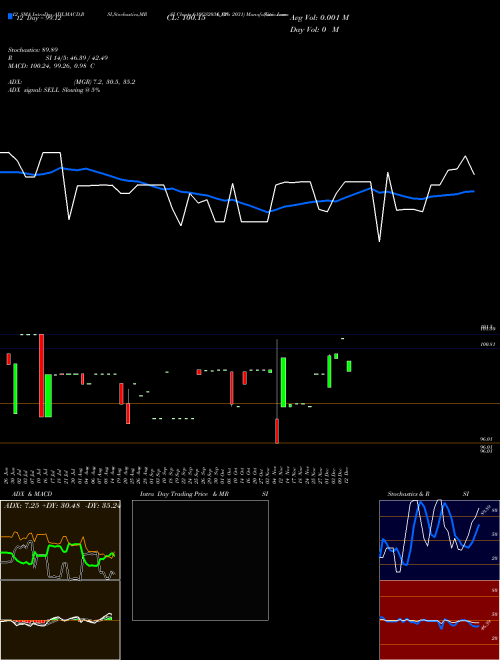
Task: Click the 'ADX & MACD' panel title
Action: (32, 494)
